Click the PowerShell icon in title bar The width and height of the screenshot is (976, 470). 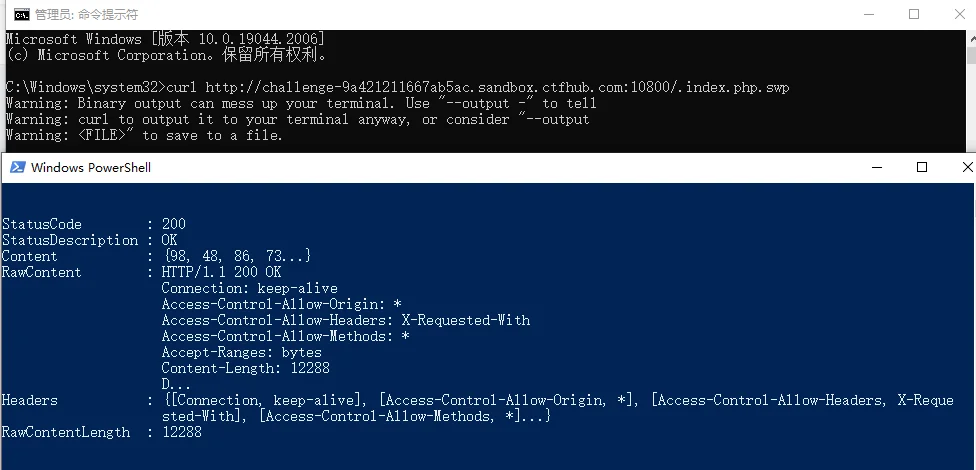click(x=17, y=167)
